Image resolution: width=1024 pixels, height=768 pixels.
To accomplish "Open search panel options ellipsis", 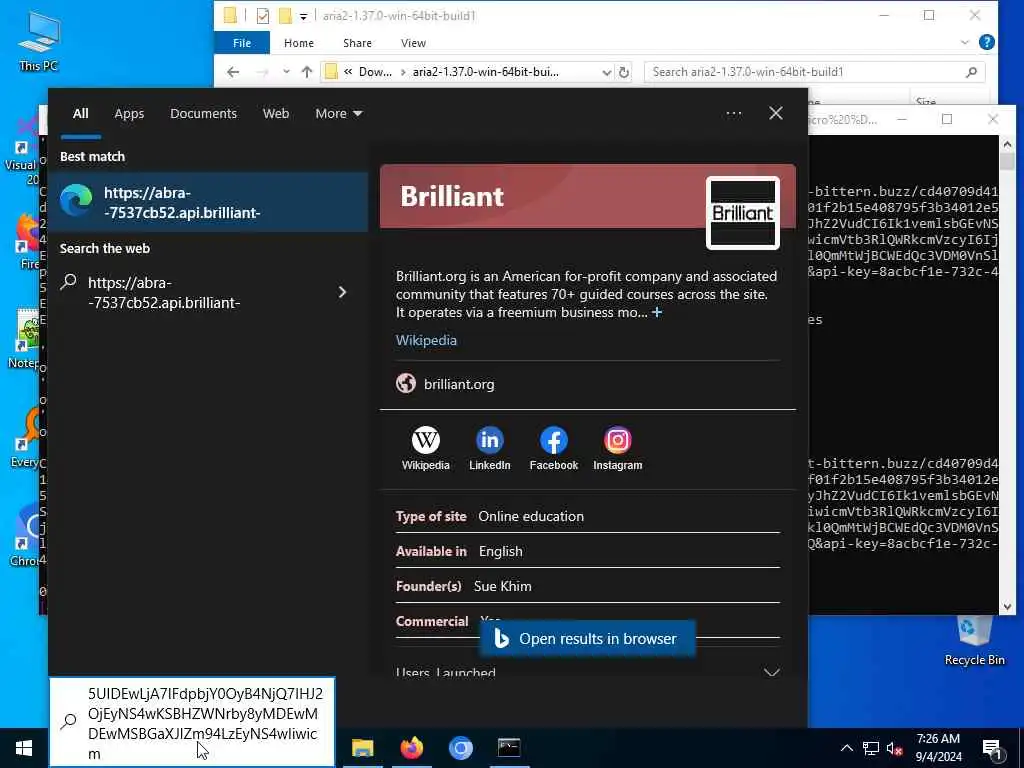I will pyautogui.click(x=733, y=114).
